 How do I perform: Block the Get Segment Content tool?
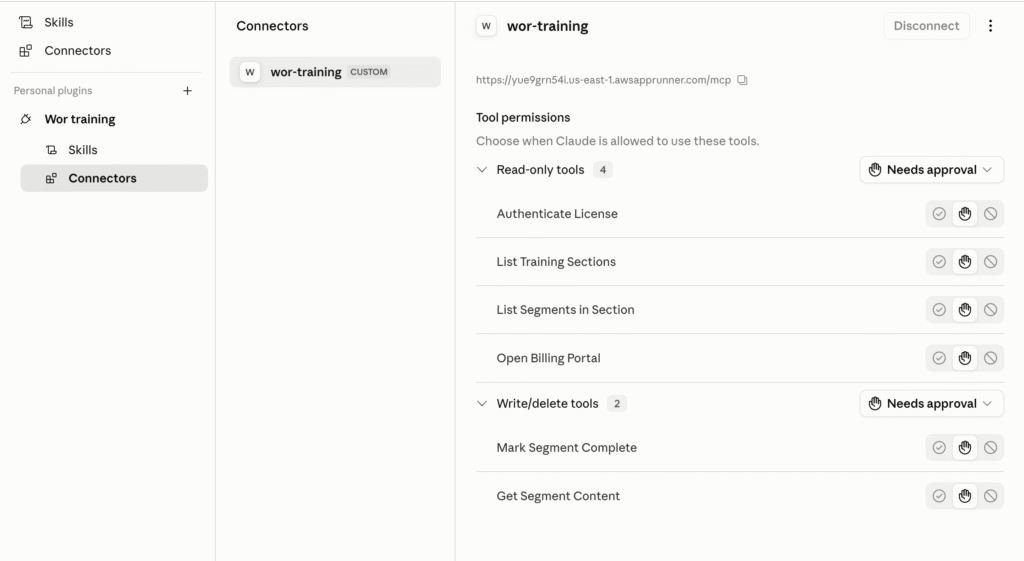point(990,496)
